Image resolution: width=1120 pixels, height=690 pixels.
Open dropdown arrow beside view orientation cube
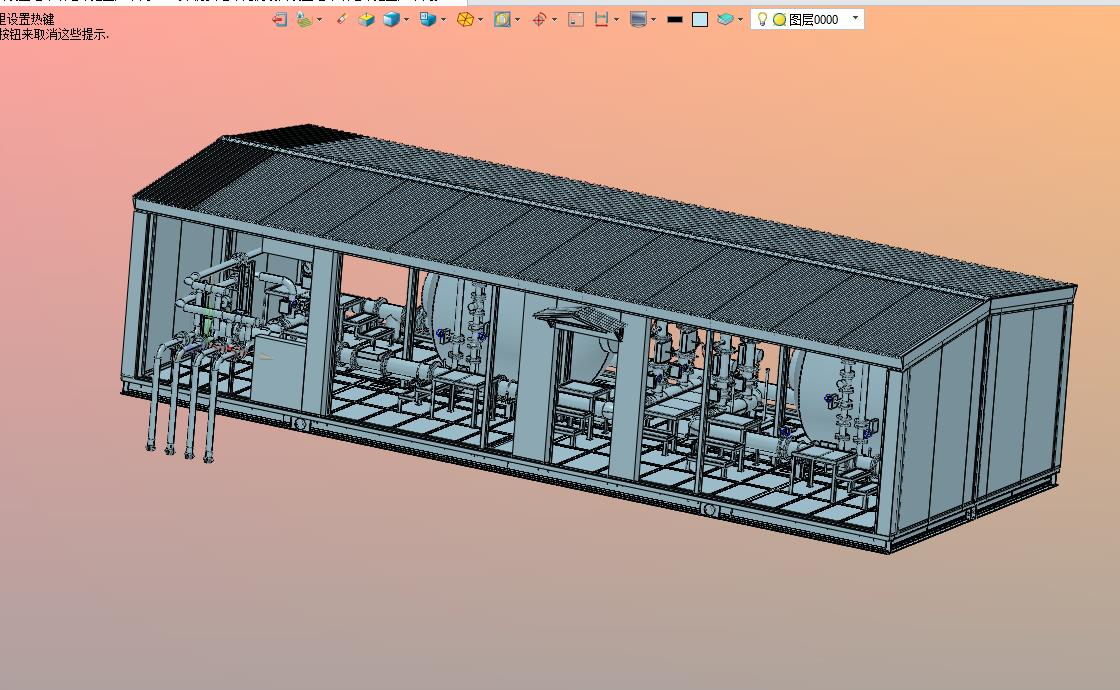tap(444, 20)
